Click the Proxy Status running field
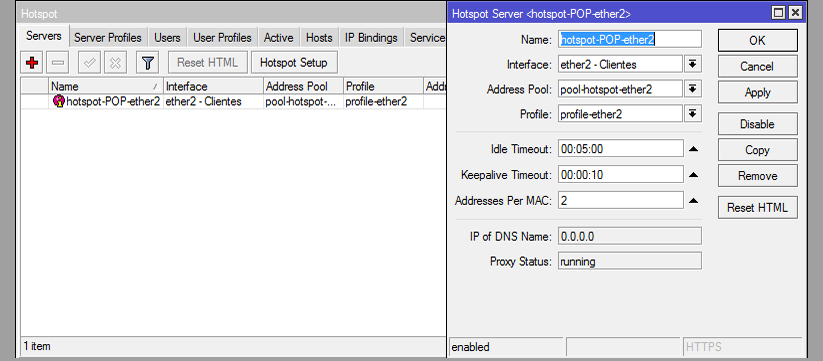Screen dimensions: 823x361 pos(630,261)
